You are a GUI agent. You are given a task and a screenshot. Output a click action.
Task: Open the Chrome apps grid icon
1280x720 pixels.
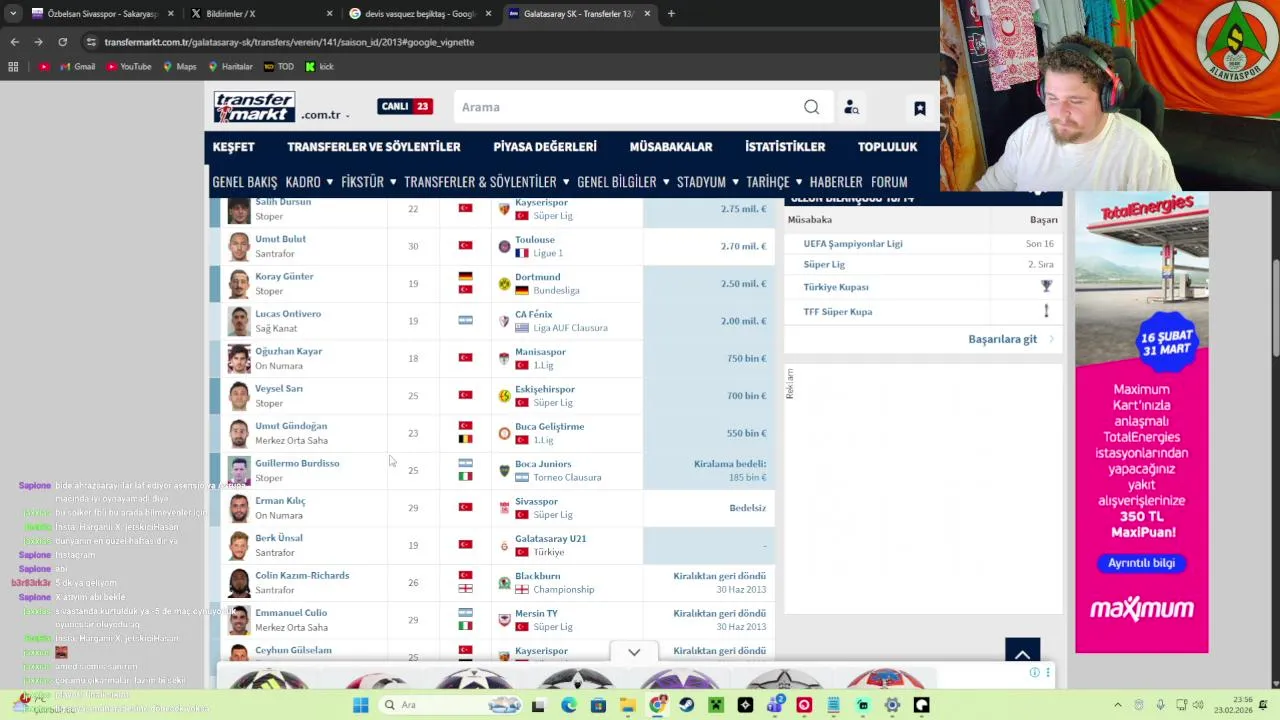[x=13, y=67]
